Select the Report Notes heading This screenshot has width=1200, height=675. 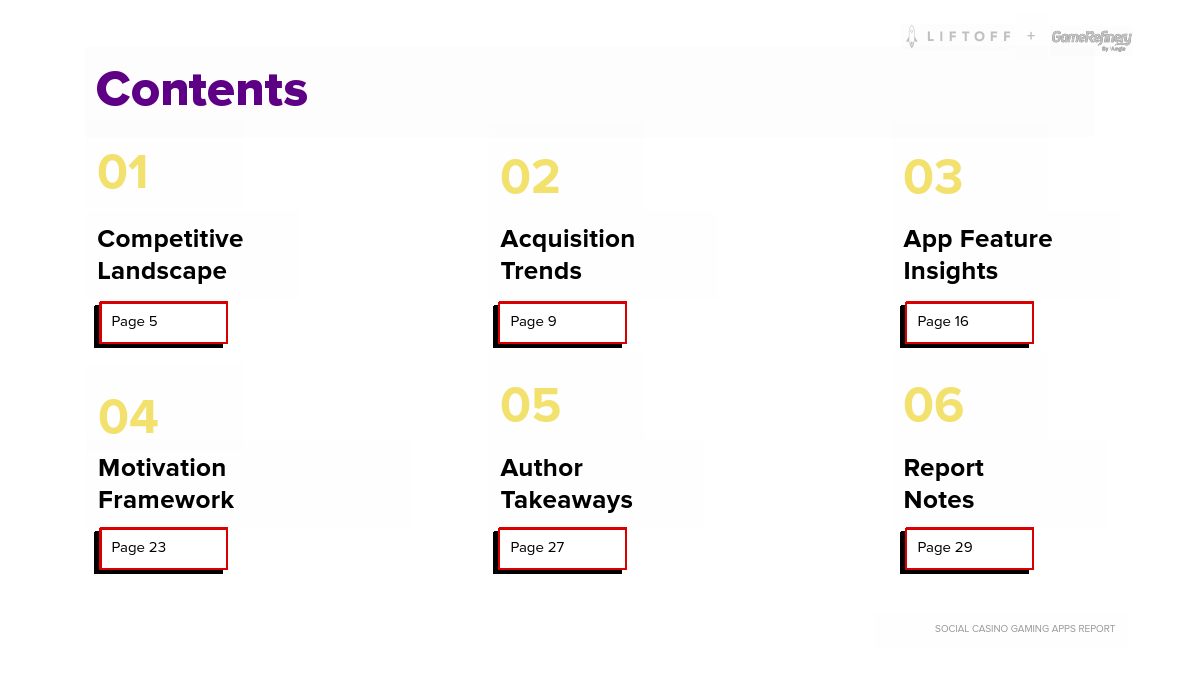point(943,484)
